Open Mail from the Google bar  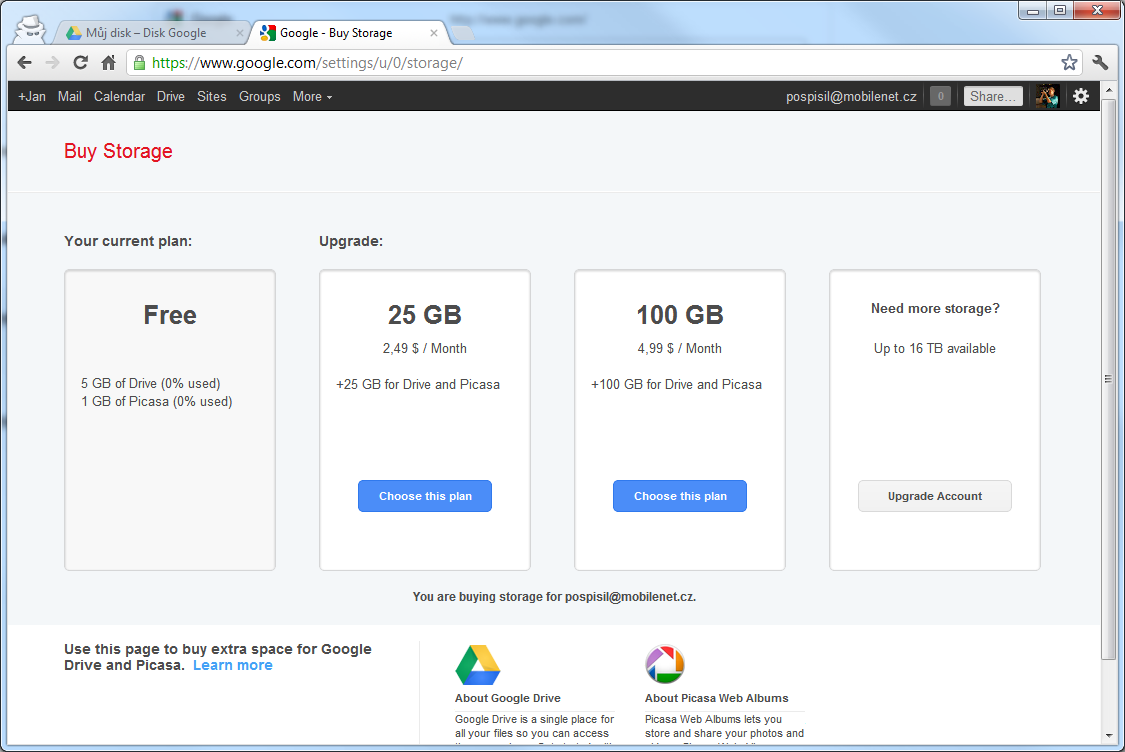click(69, 96)
